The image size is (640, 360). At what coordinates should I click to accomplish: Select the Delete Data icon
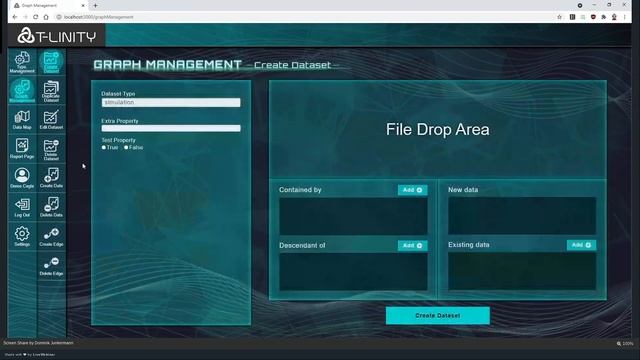[51, 207]
